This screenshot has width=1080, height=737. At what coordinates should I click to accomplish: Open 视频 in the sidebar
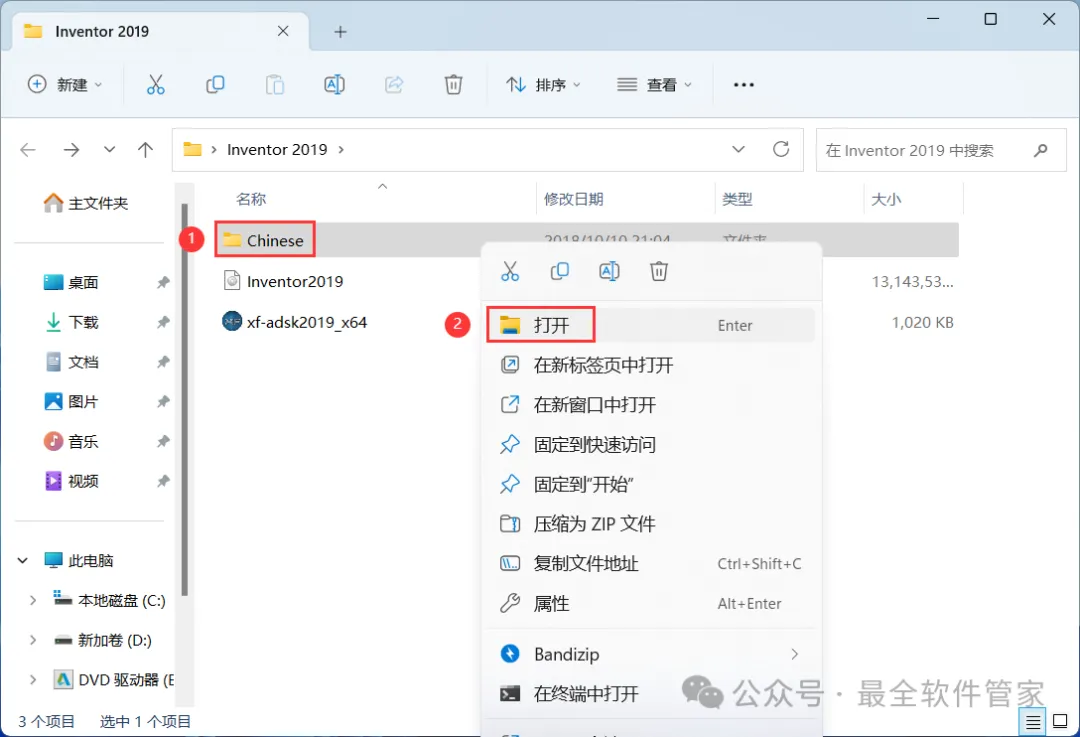[x=72, y=481]
